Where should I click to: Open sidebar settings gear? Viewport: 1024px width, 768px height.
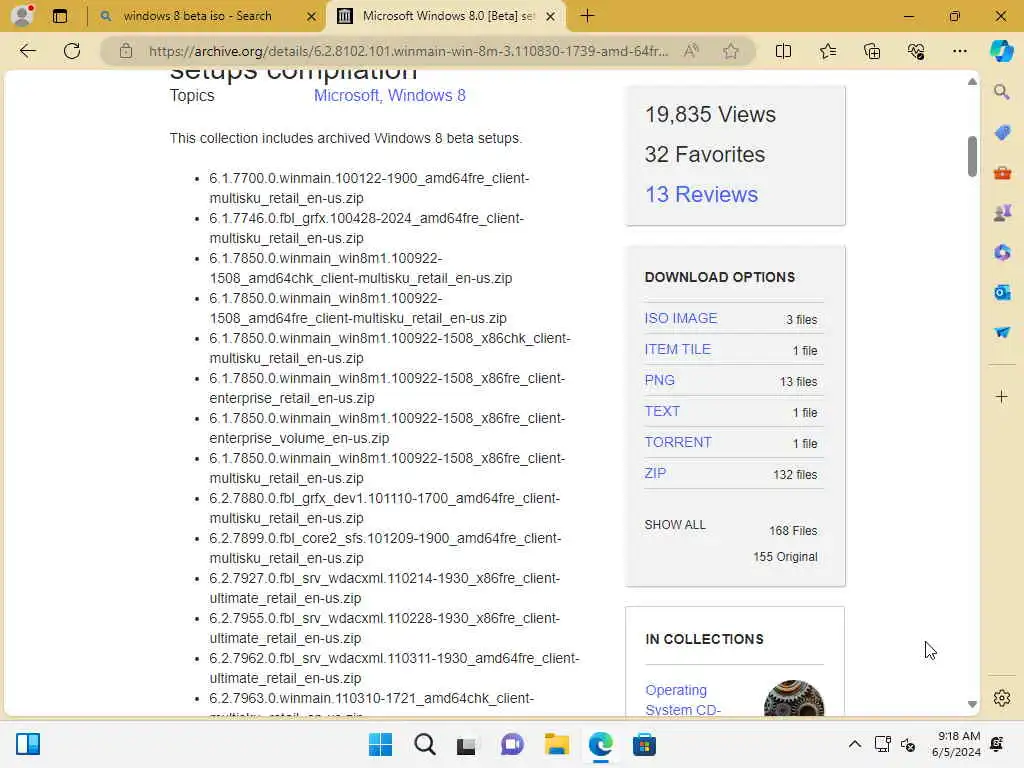click(x=1002, y=698)
